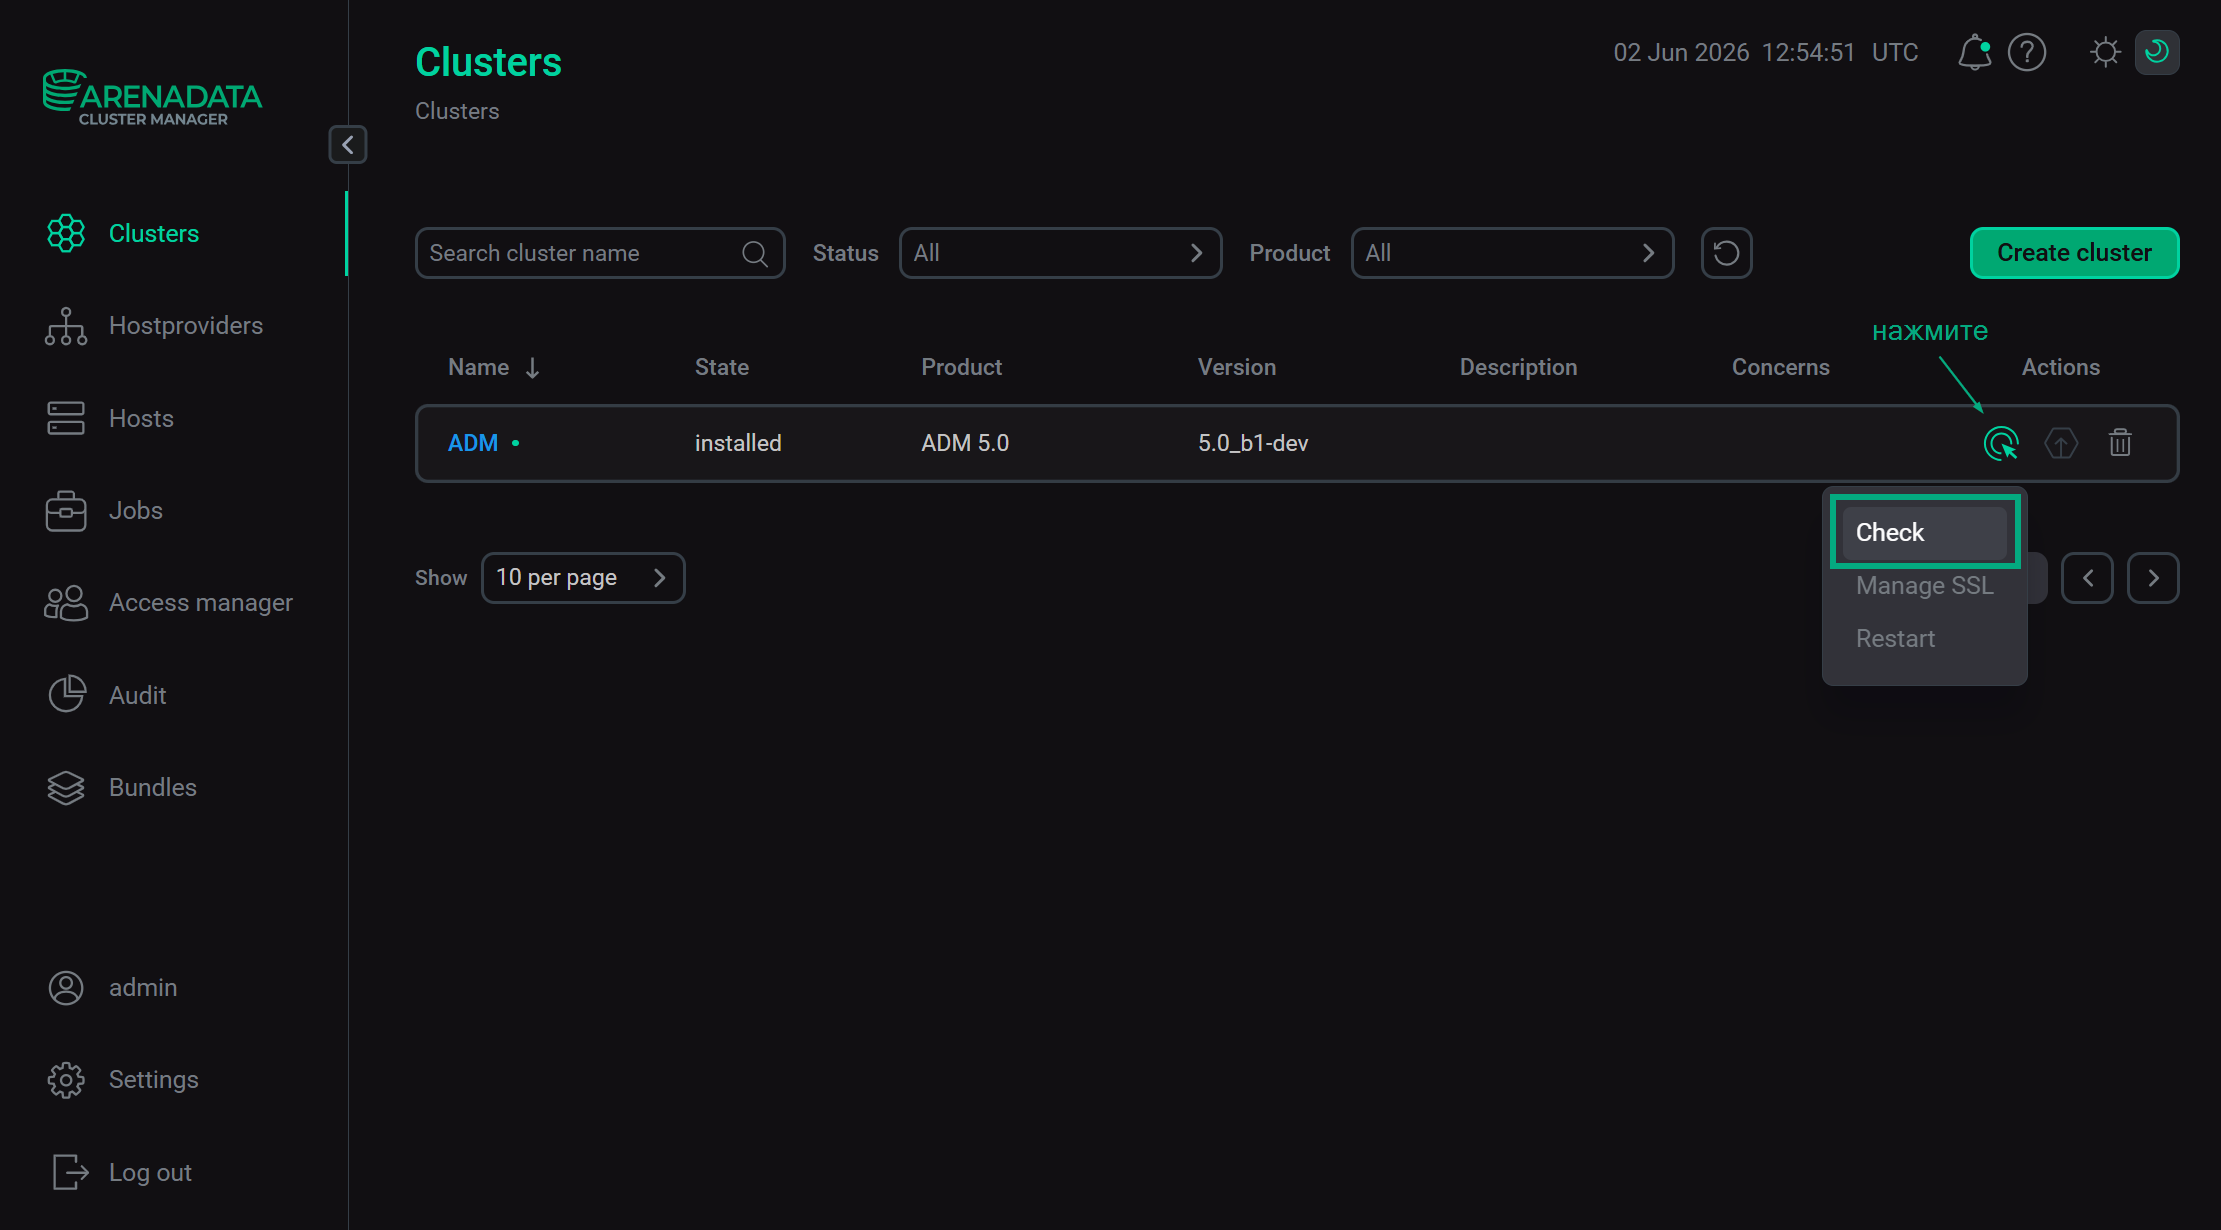Screen dimensions: 2221x1230
Task: Switch to dark theme with the moon icon
Action: pos(2157,52)
